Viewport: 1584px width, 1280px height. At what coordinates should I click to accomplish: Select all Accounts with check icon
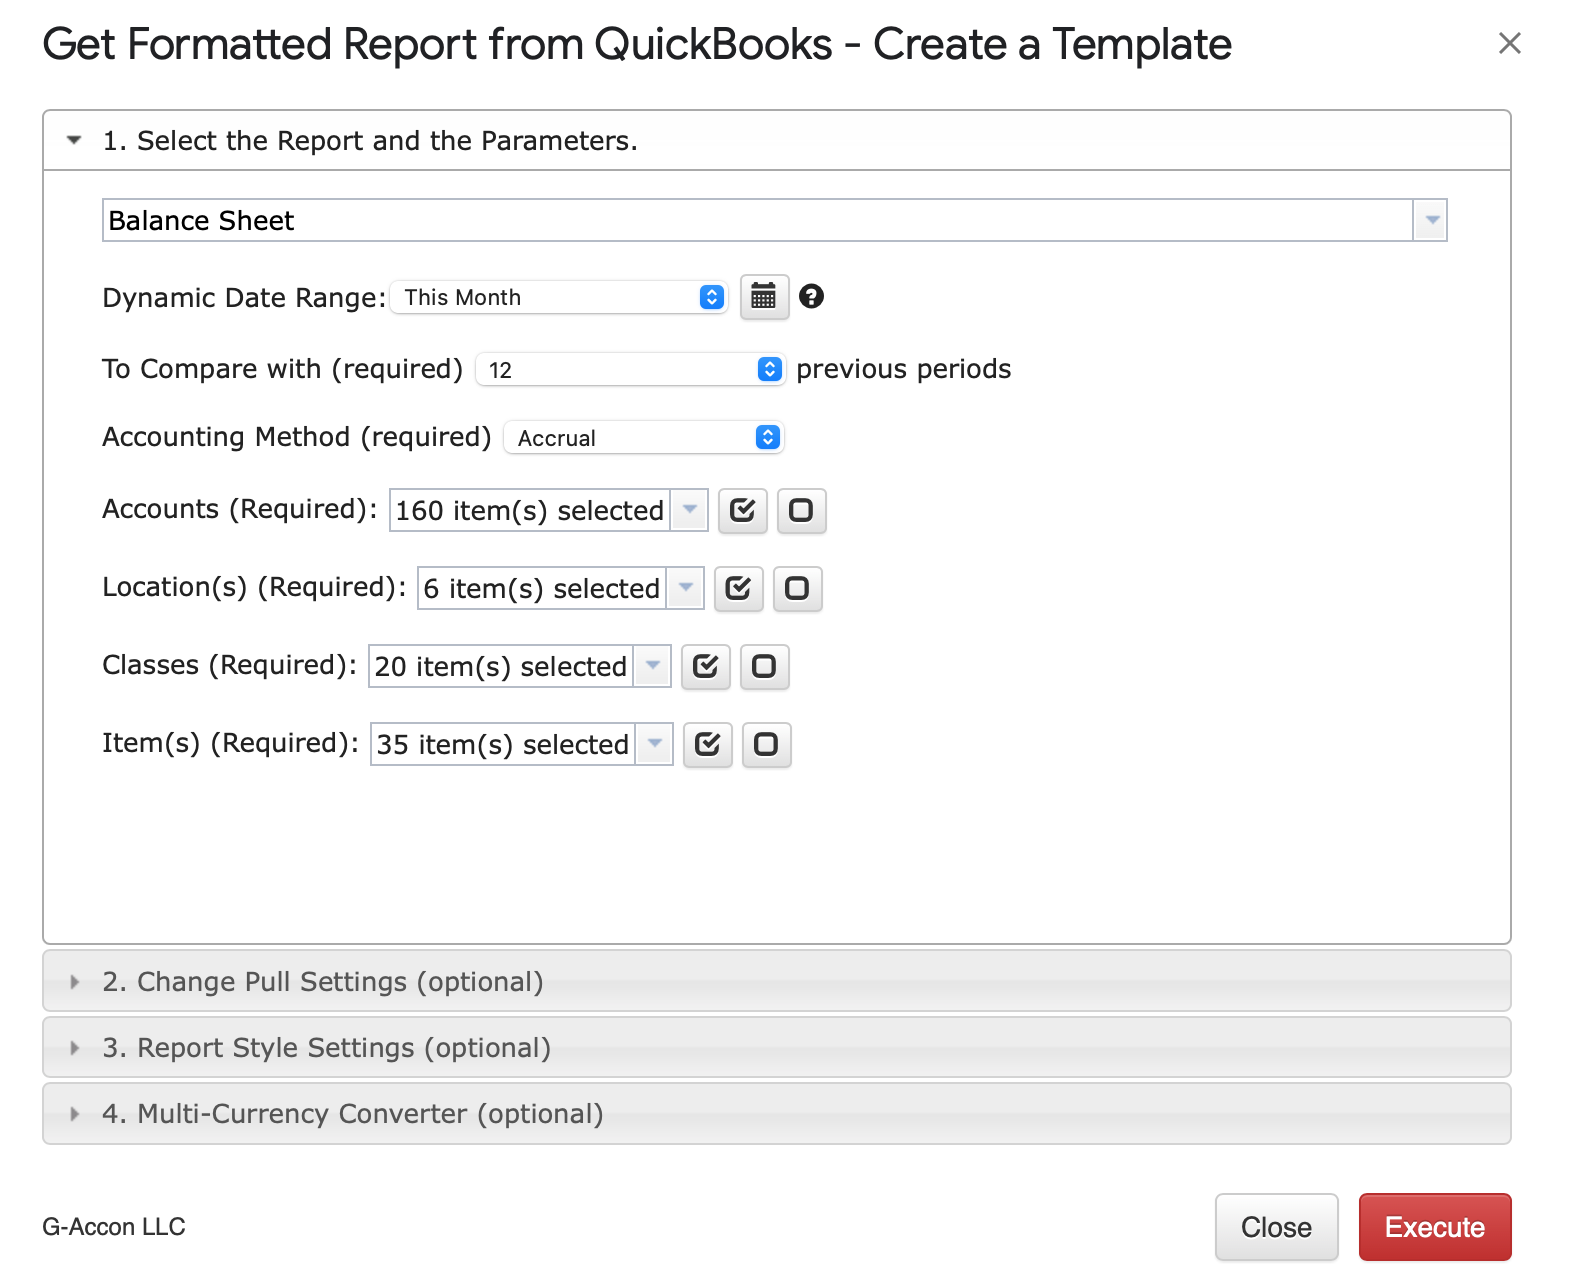point(742,511)
